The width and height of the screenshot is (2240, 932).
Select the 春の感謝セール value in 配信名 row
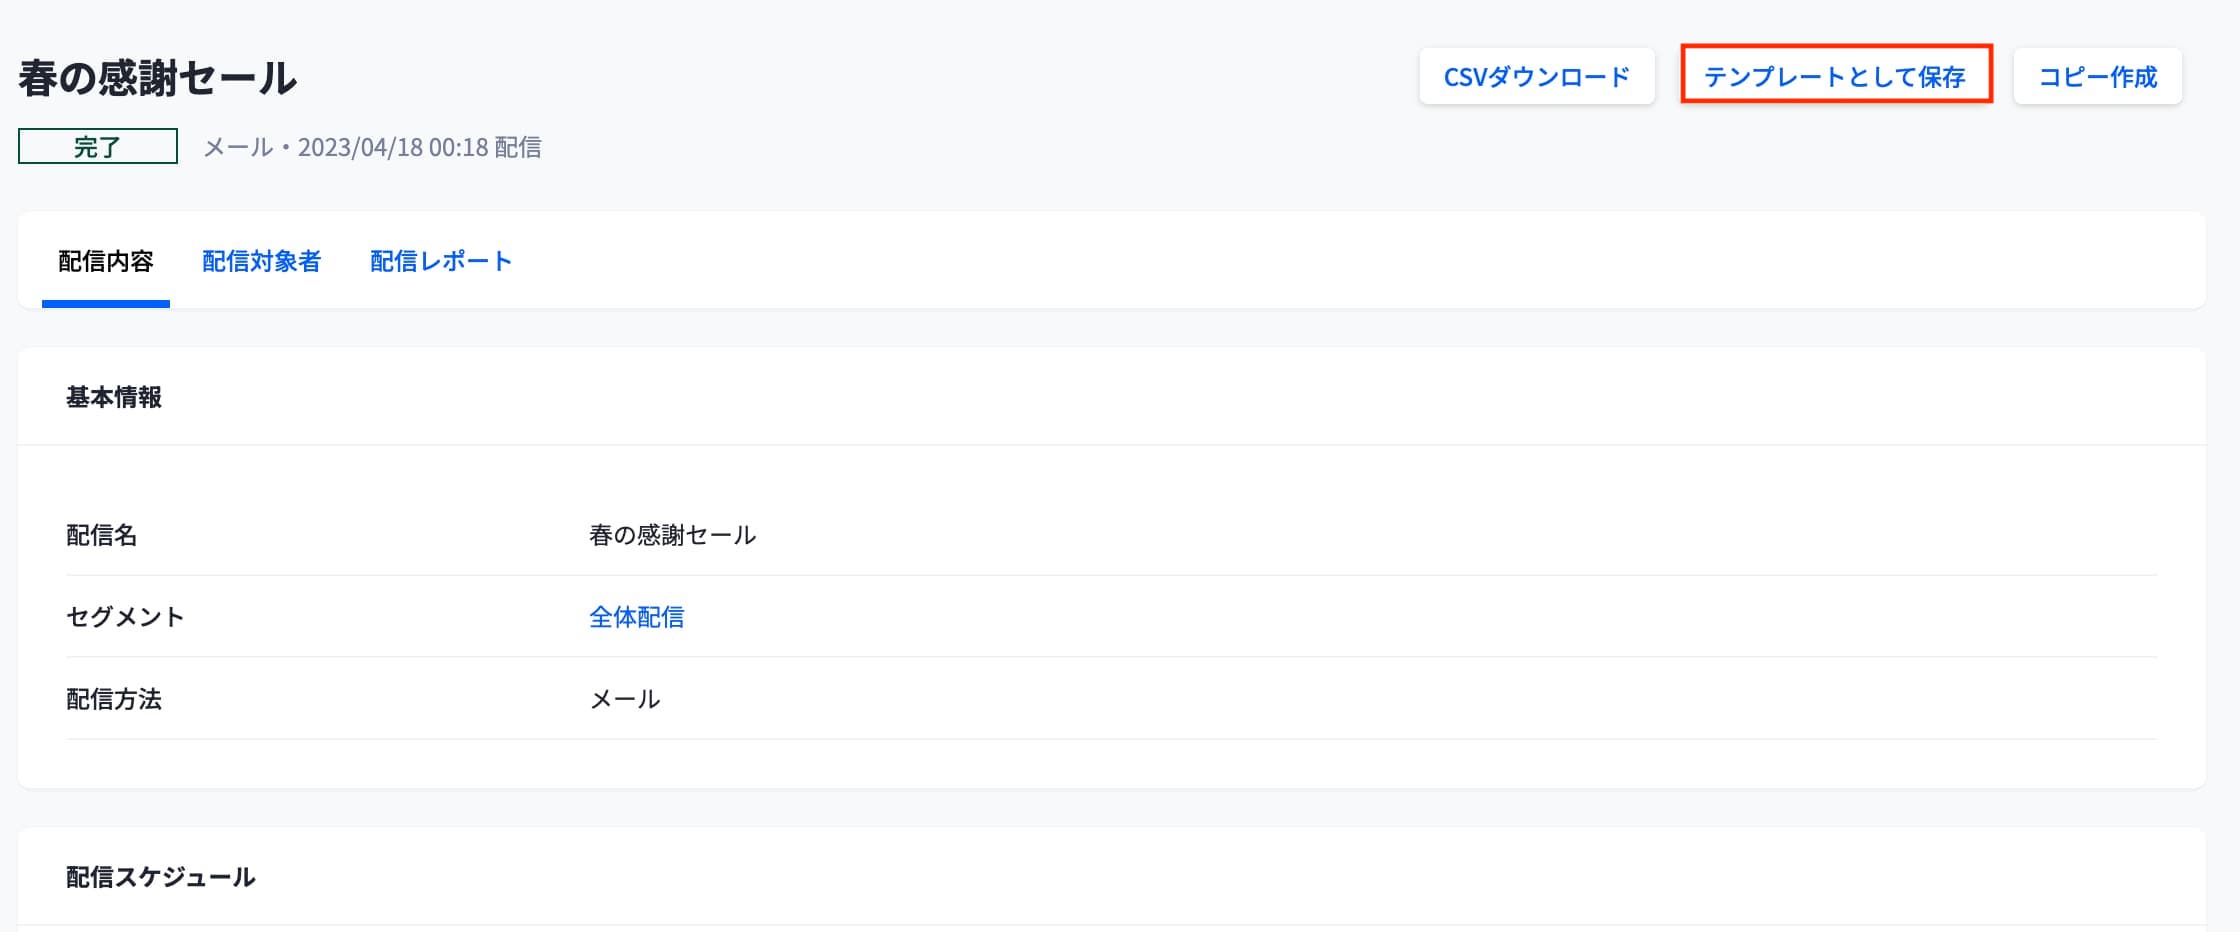672,535
